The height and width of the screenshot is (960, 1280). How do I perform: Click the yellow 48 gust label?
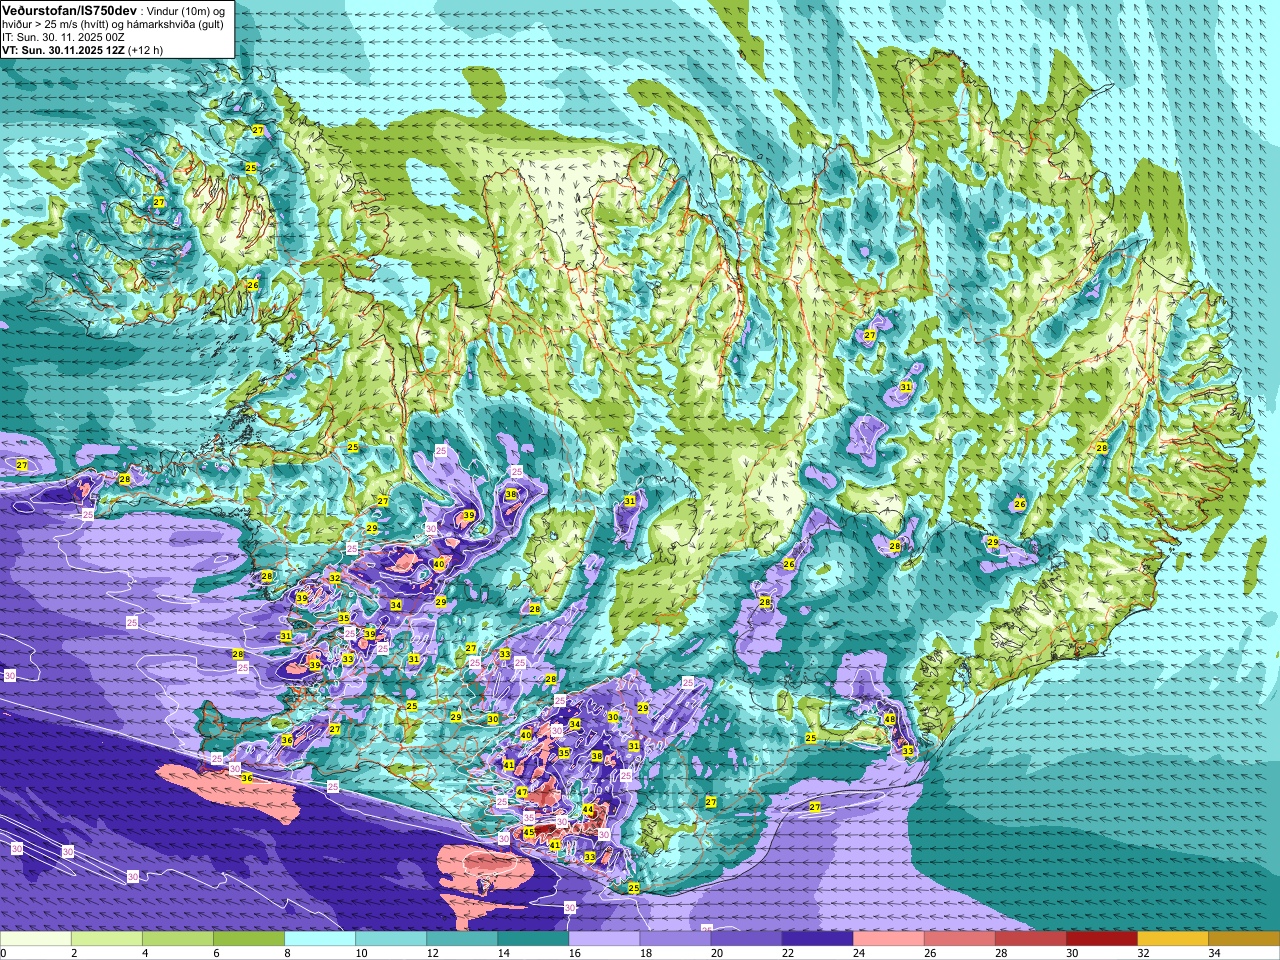[890, 719]
